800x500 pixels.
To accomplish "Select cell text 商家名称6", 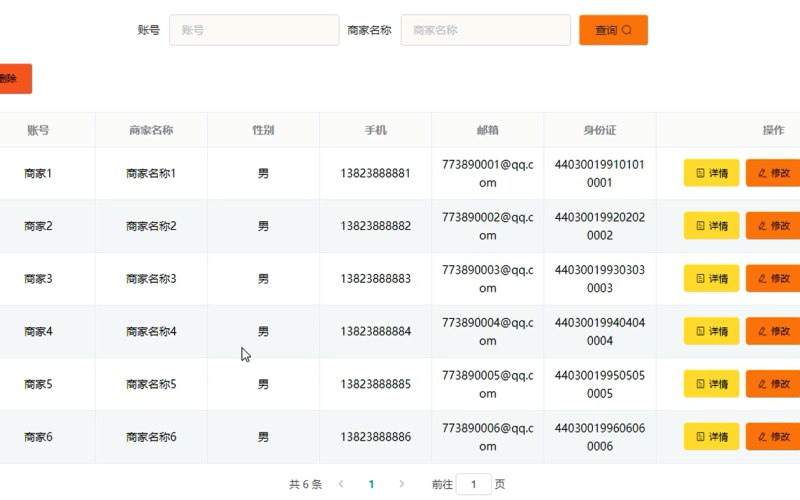I will point(151,437).
